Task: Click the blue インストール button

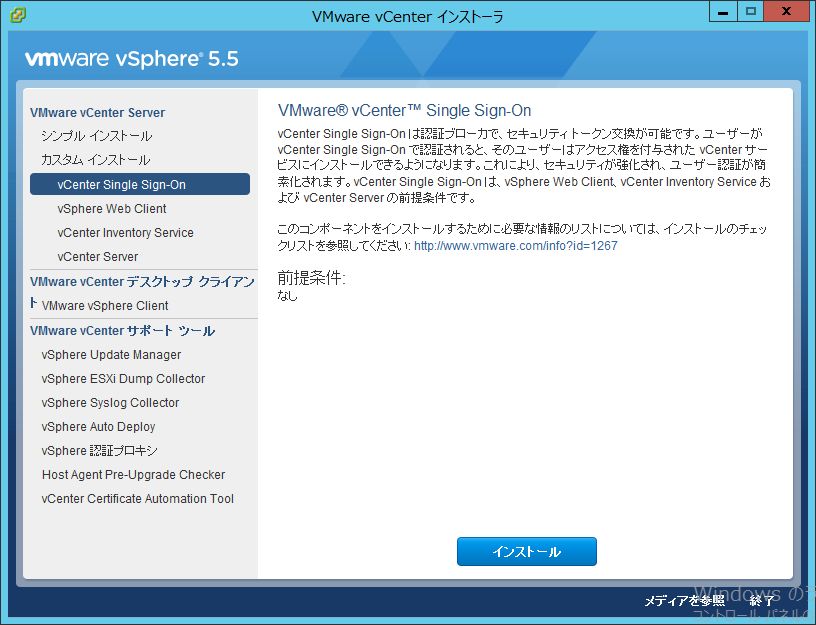Action: [x=527, y=552]
